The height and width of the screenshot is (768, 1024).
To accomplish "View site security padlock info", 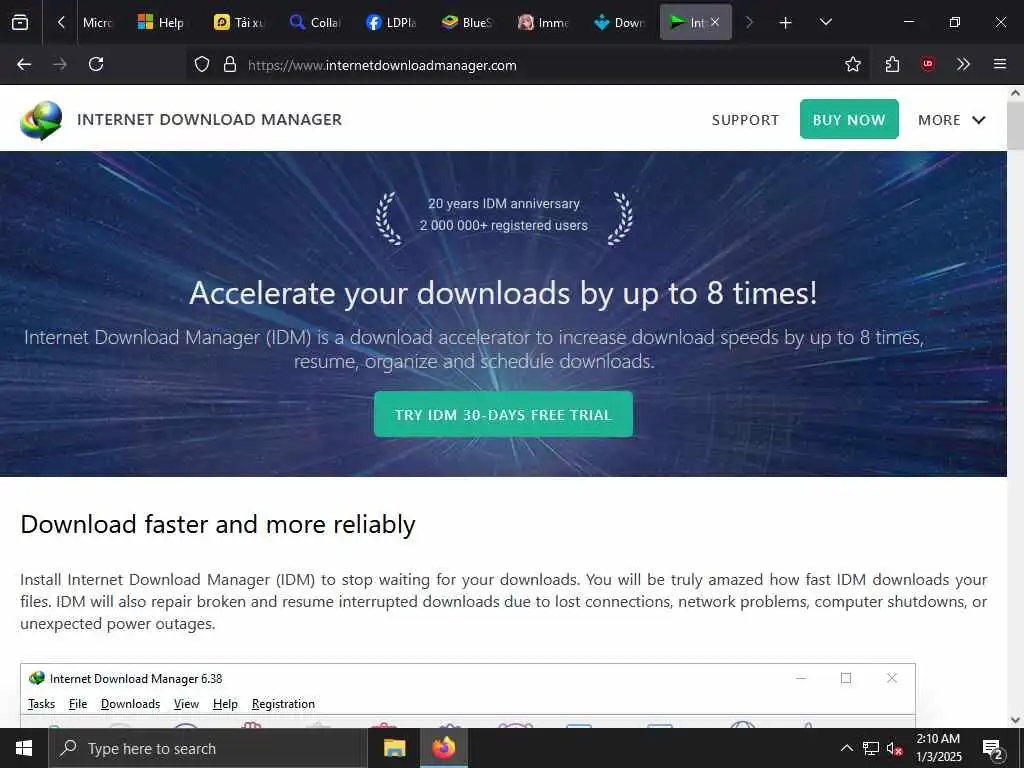I will 230,65.
